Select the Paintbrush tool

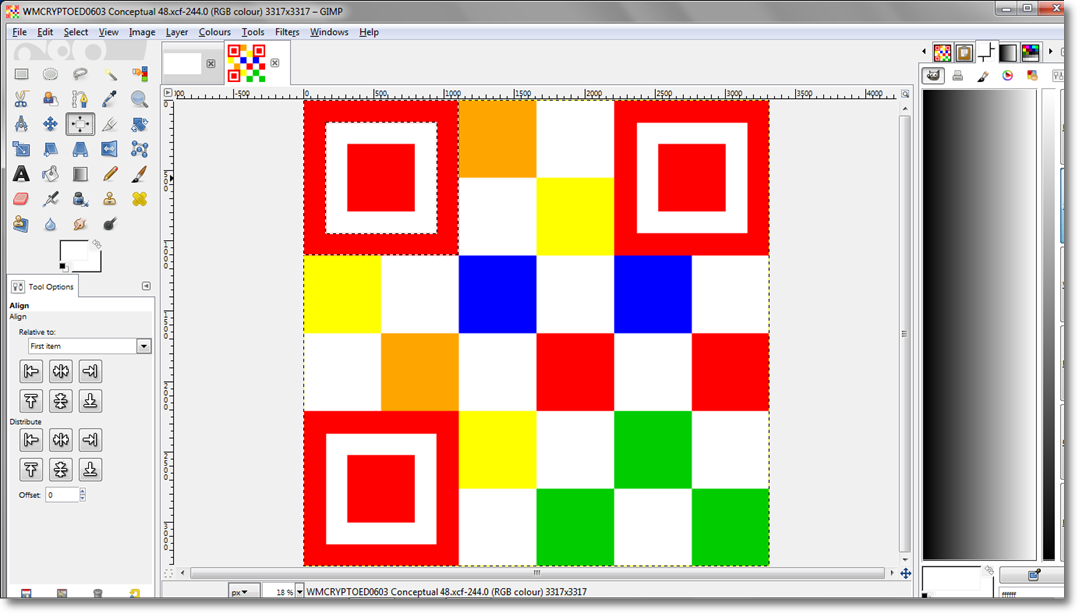point(139,174)
